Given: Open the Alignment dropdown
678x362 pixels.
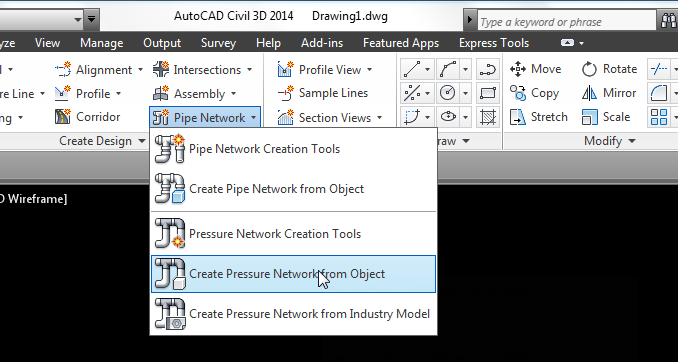Looking at the screenshot, I should [141, 70].
